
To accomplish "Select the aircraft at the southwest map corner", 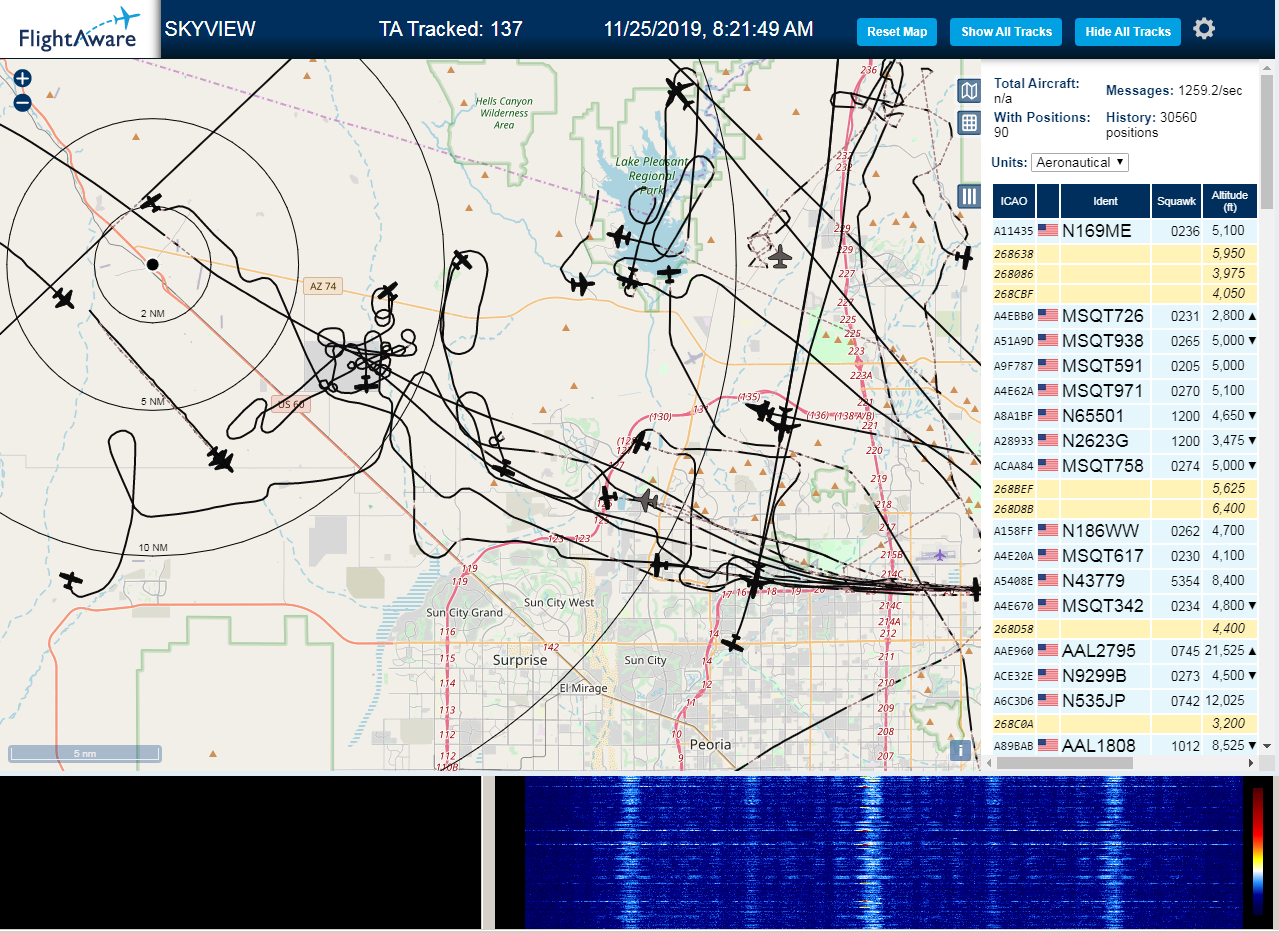I will [70, 579].
